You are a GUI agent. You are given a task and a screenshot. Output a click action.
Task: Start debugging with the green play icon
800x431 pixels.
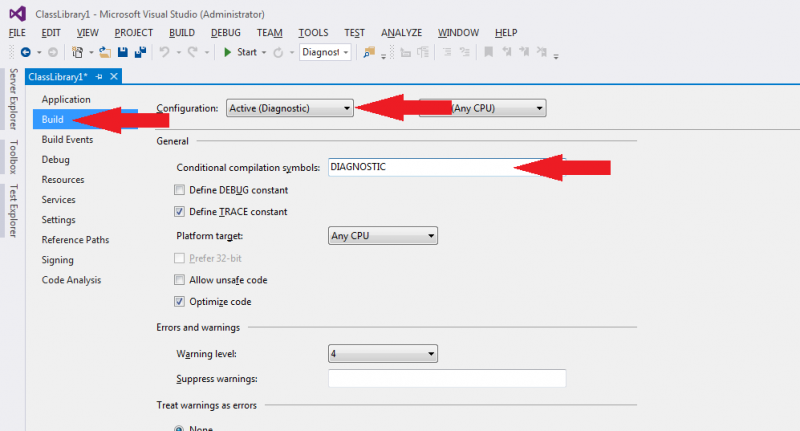tap(228, 52)
